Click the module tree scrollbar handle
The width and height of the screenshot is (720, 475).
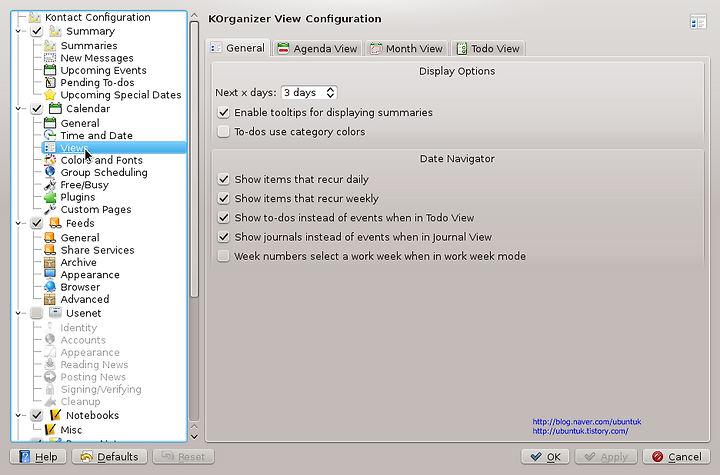(194, 159)
